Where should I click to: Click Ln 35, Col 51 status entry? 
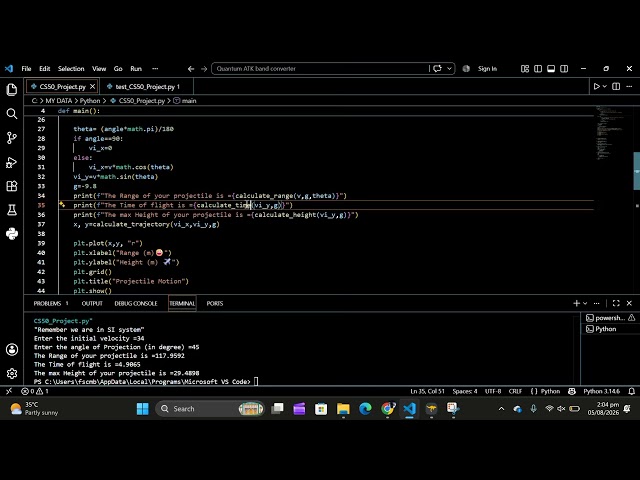tap(427, 391)
